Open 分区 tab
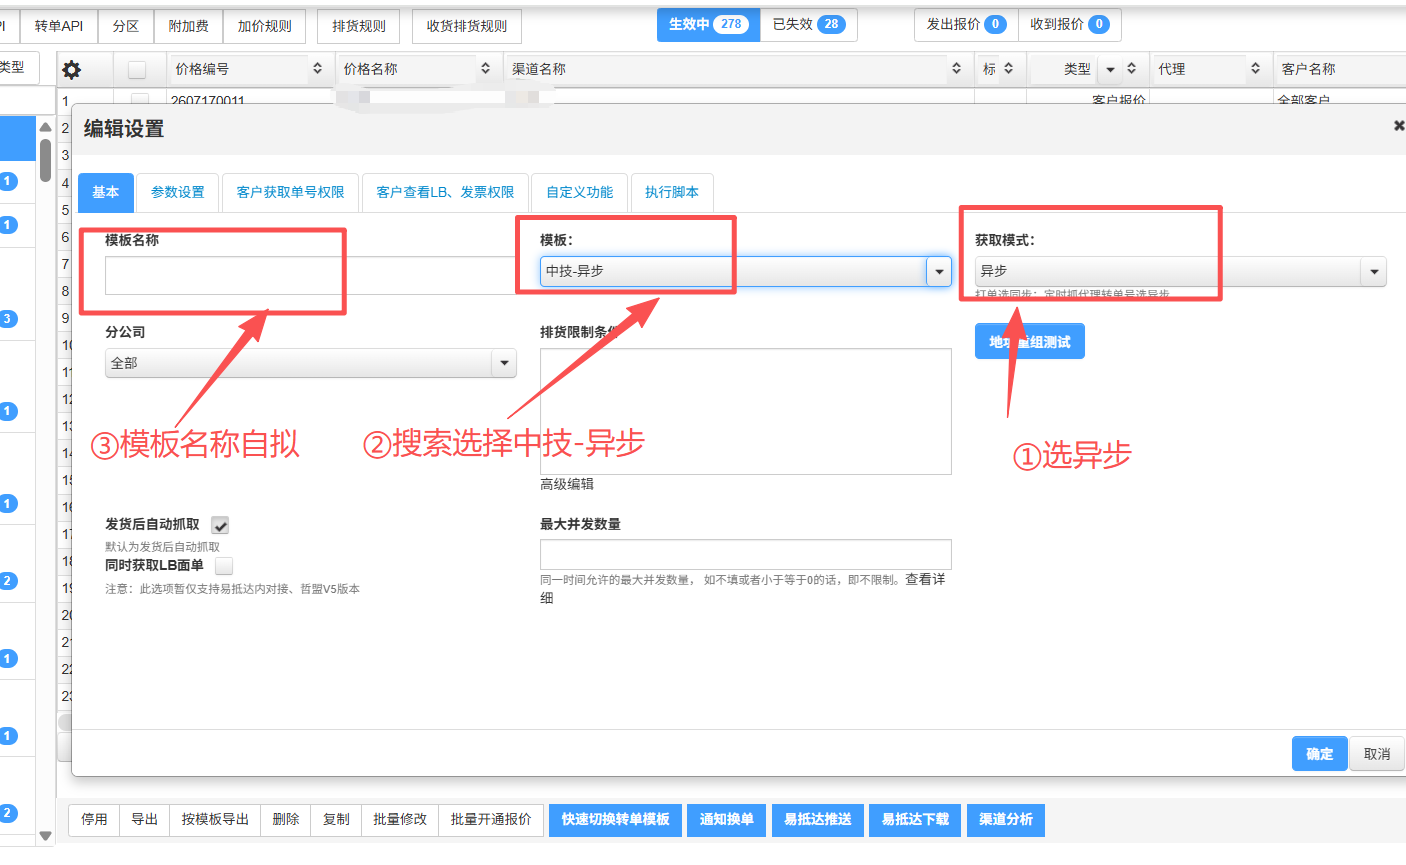The image size is (1406, 865). click(126, 26)
